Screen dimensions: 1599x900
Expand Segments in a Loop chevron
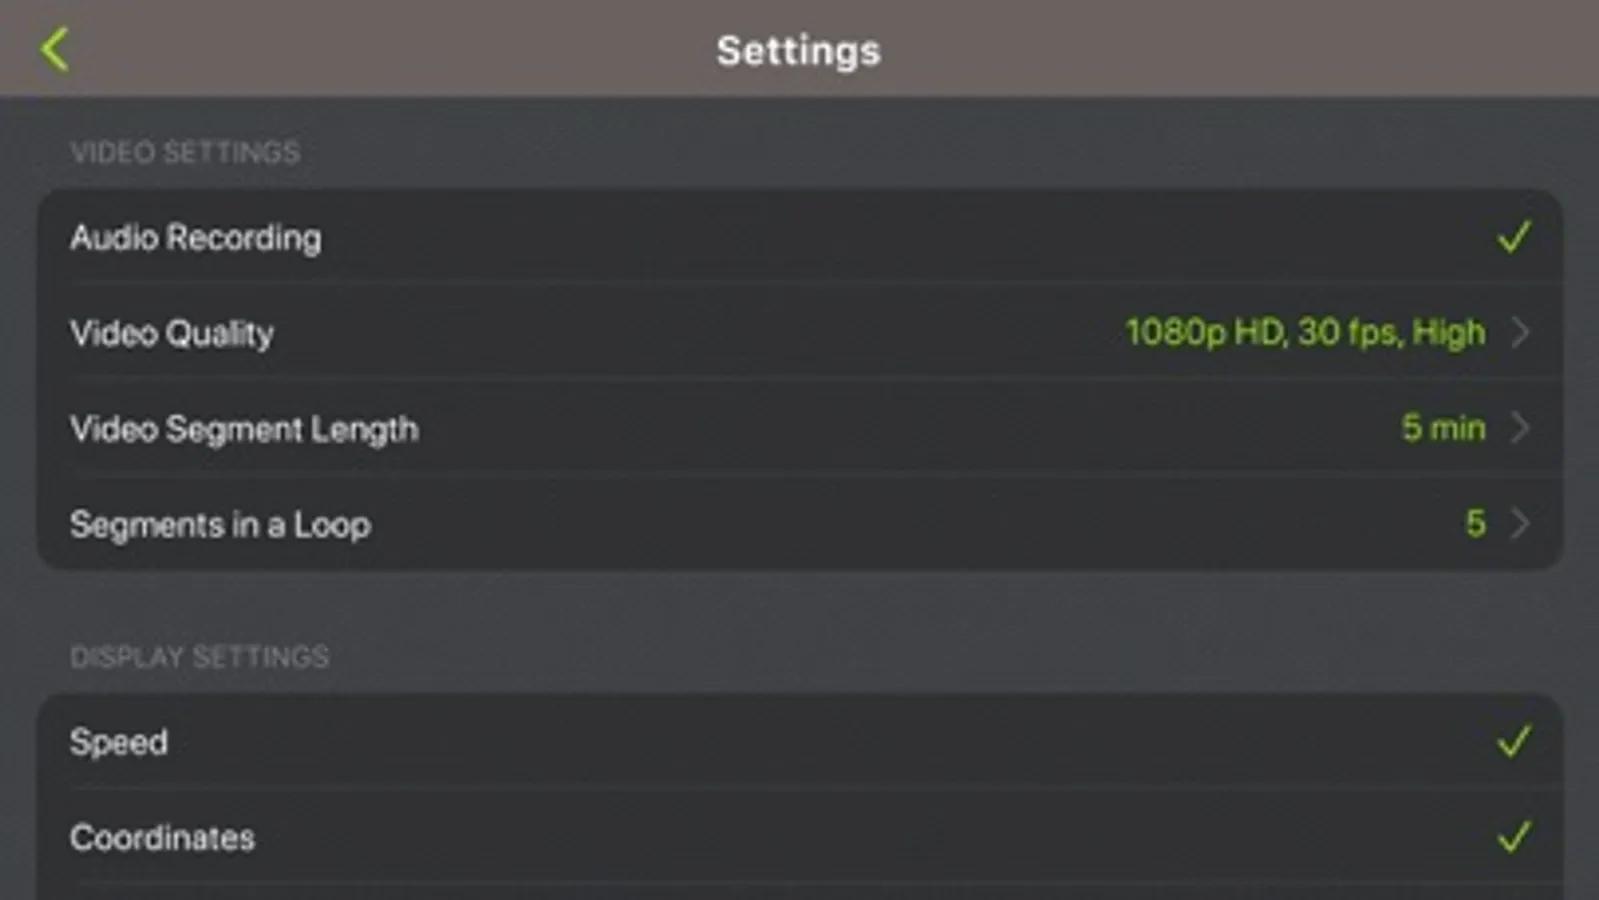(x=1520, y=523)
